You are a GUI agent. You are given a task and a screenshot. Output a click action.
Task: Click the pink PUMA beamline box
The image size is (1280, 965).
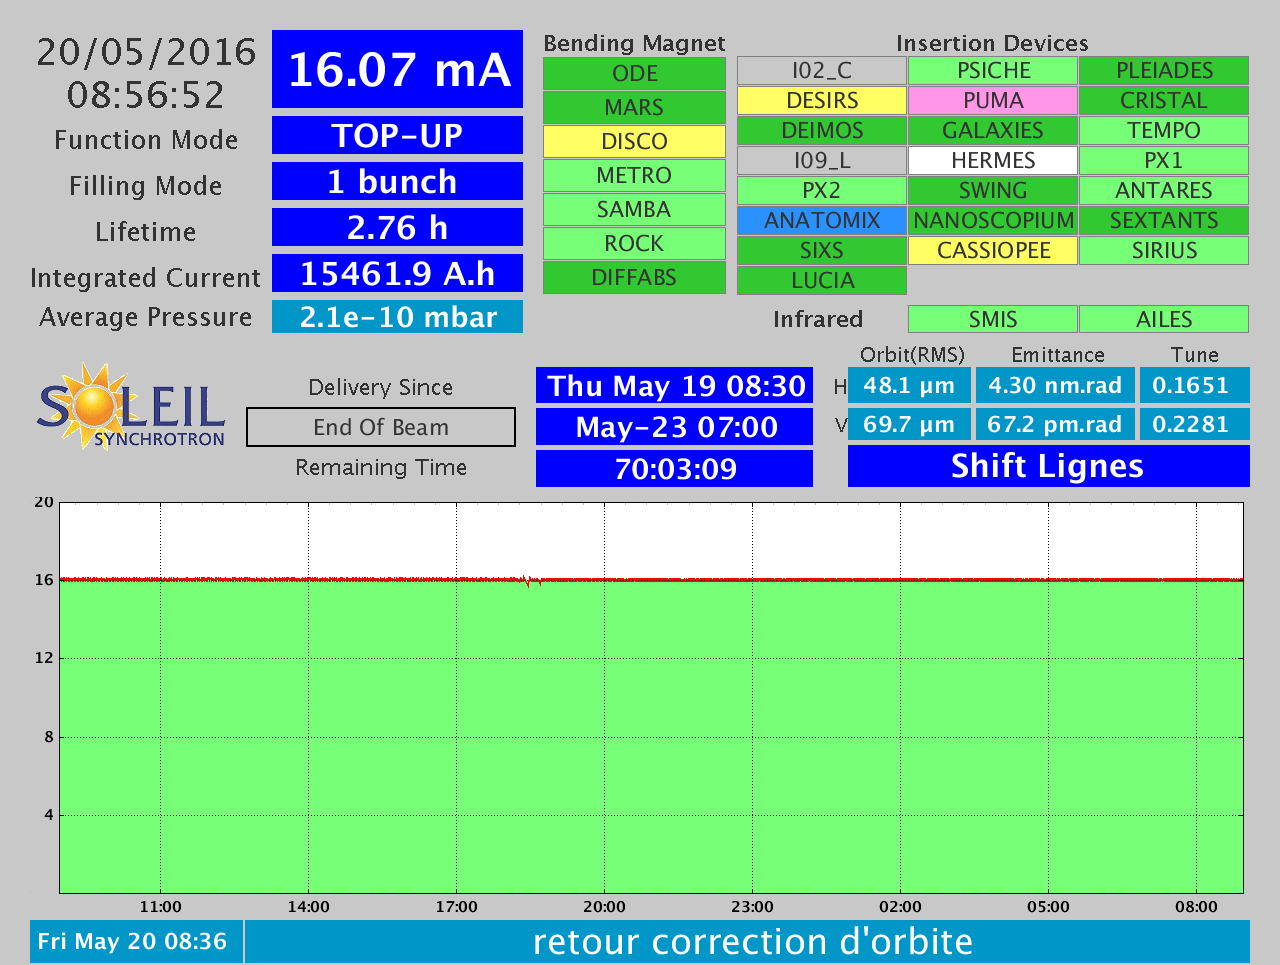(993, 101)
